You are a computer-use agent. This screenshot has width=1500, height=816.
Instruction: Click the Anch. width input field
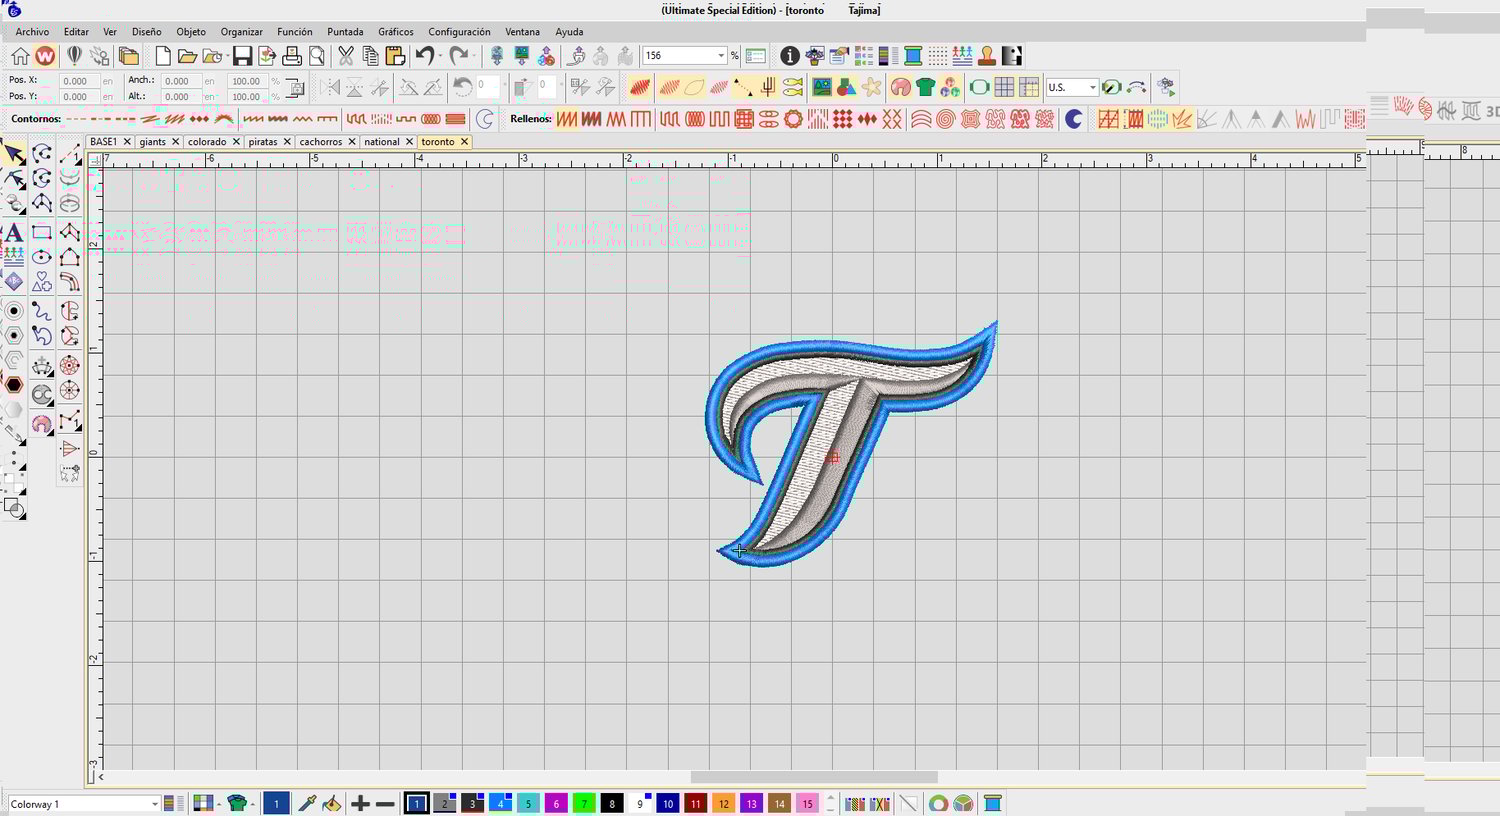pos(180,81)
